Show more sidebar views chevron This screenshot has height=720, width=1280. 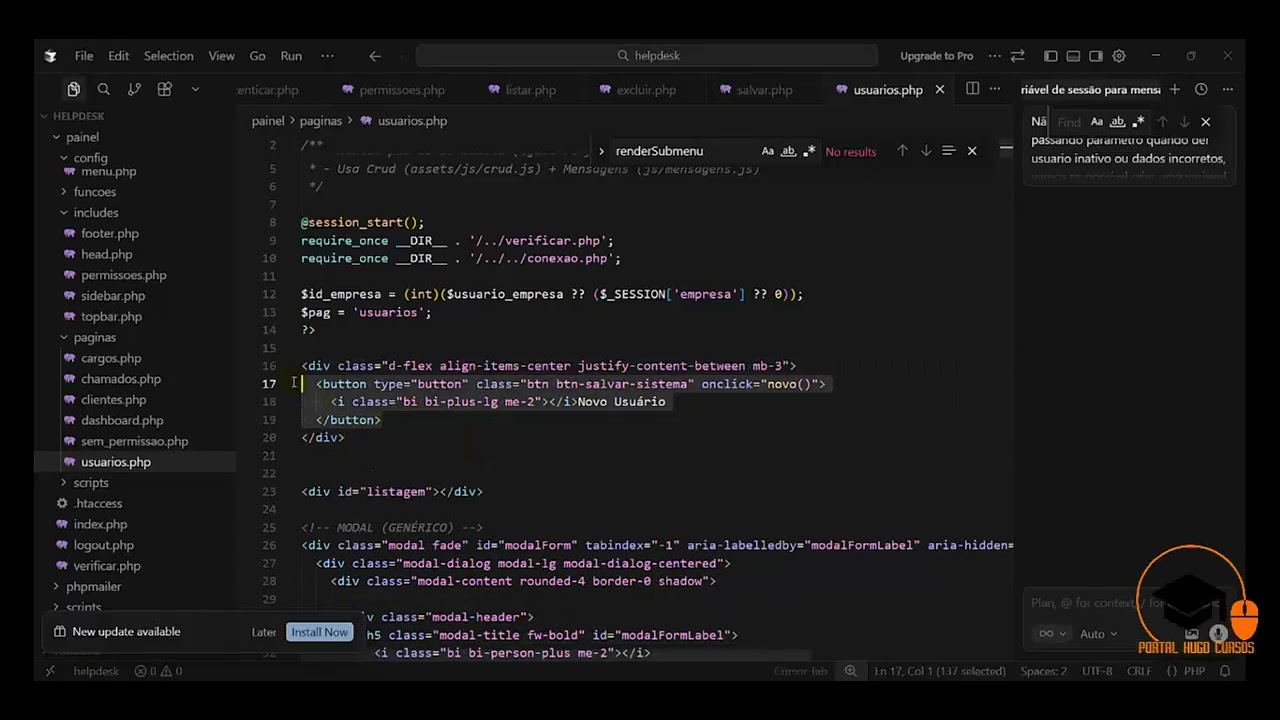[x=195, y=89]
